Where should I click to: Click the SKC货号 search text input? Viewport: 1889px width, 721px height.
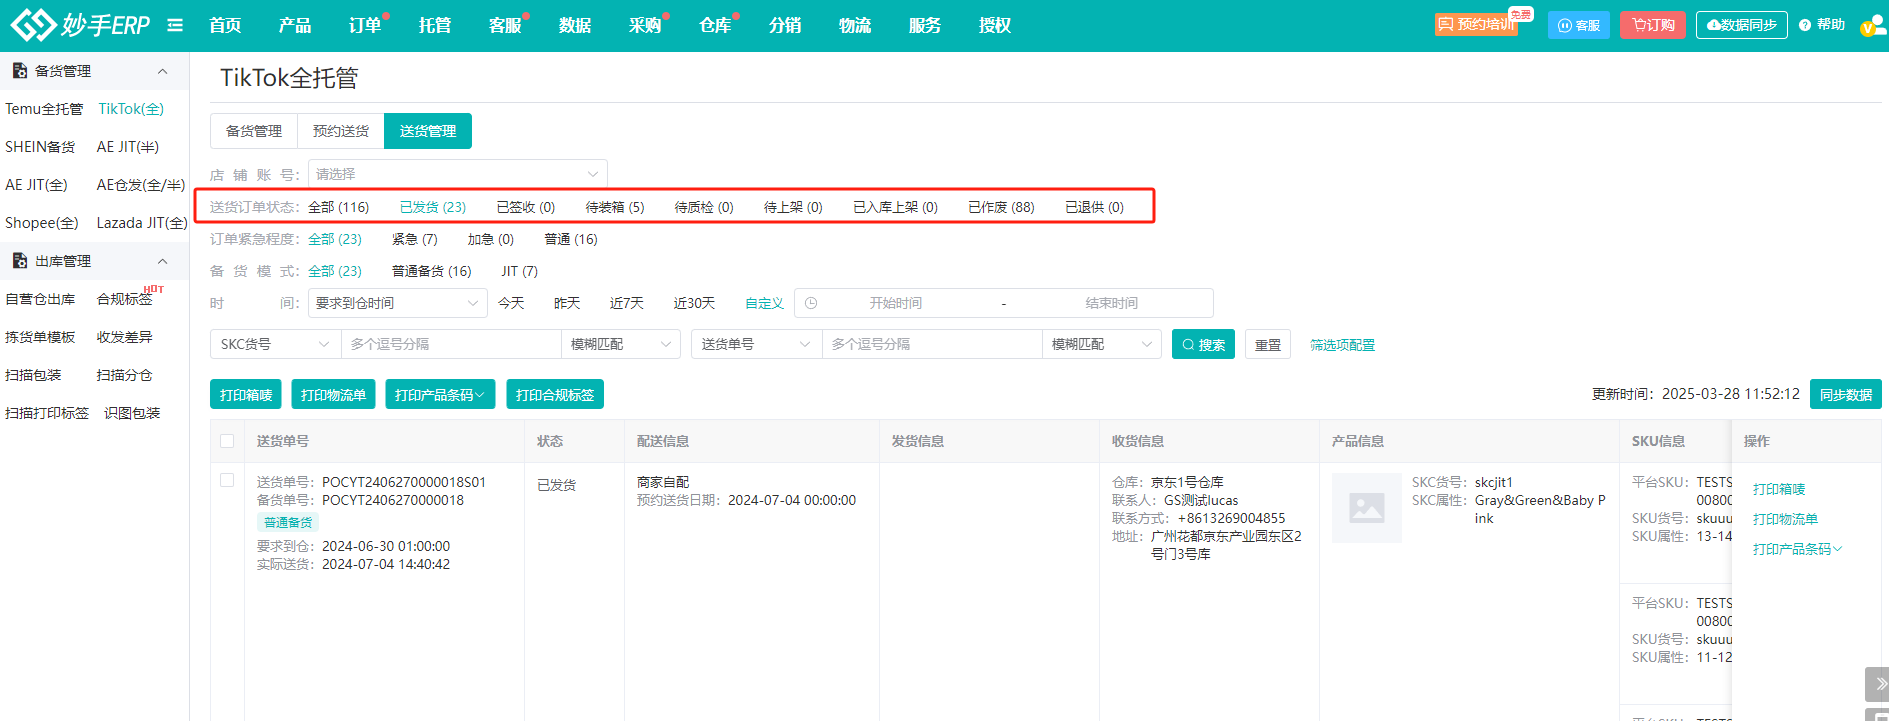pos(451,344)
